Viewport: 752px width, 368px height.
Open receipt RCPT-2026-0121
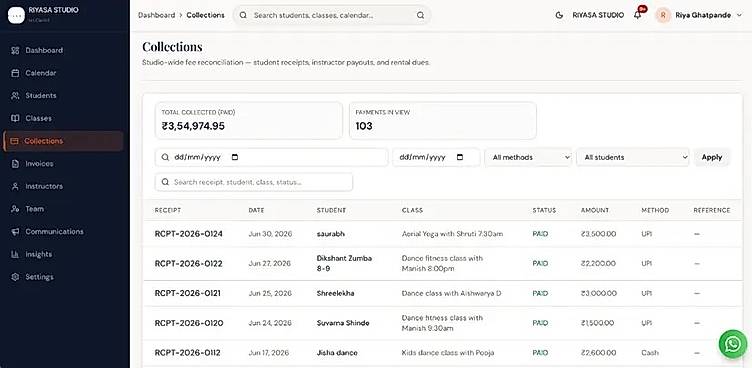tap(188, 293)
